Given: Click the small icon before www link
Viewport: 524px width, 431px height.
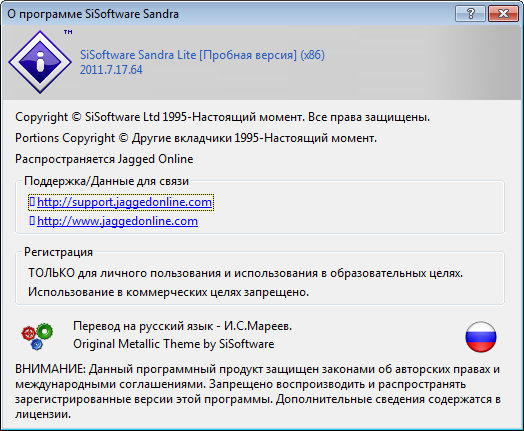Looking at the screenshot, I should point(32,221).
